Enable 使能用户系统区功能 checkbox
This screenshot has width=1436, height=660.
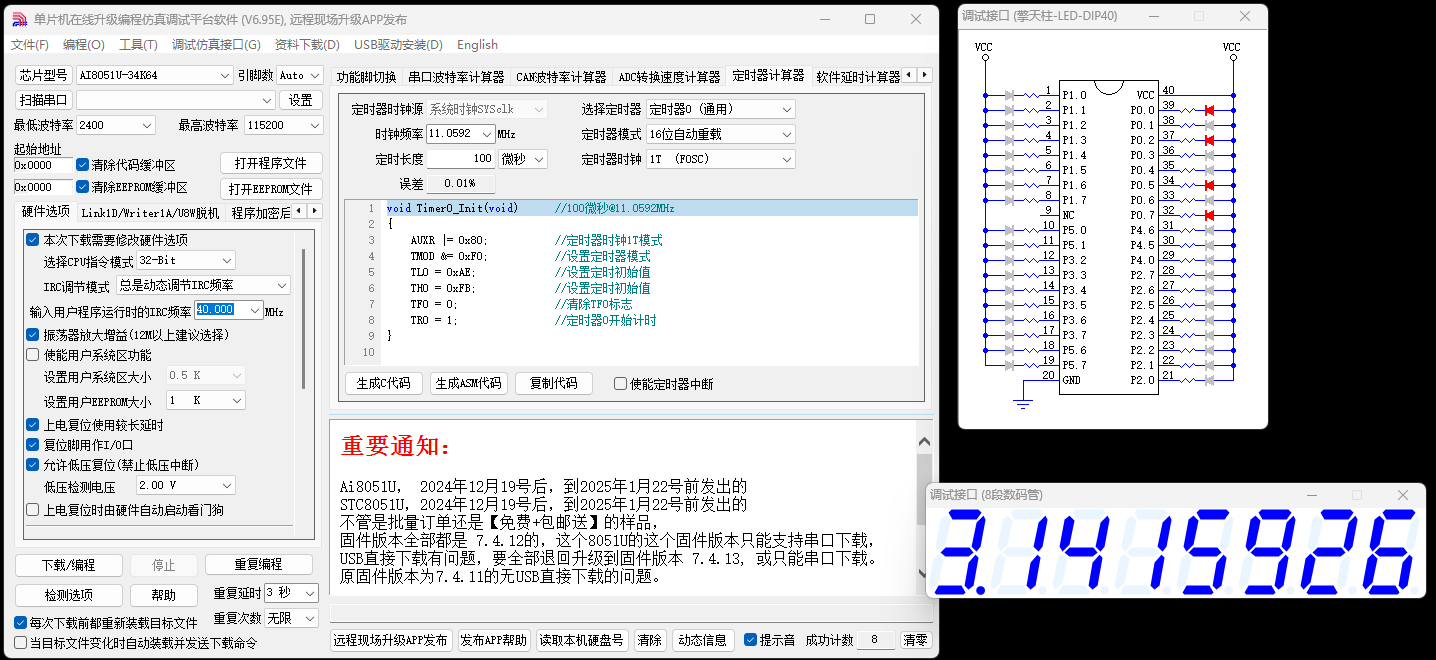[x=33, y=355]
